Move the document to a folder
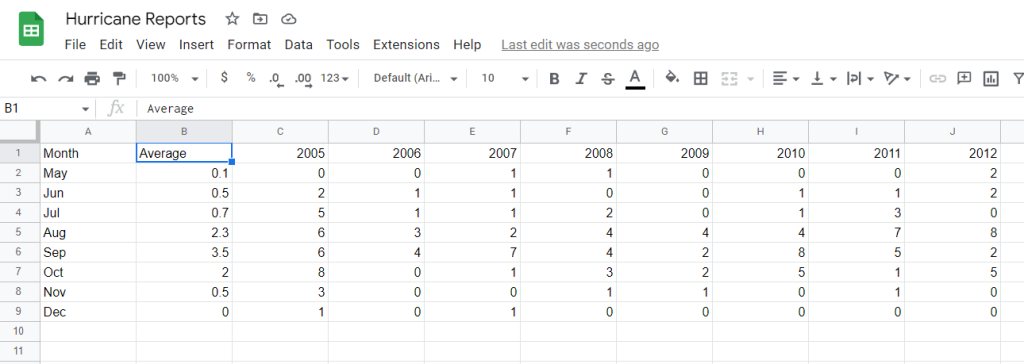This screenshot has height=364, width=1024. click(x=260, y=19)
